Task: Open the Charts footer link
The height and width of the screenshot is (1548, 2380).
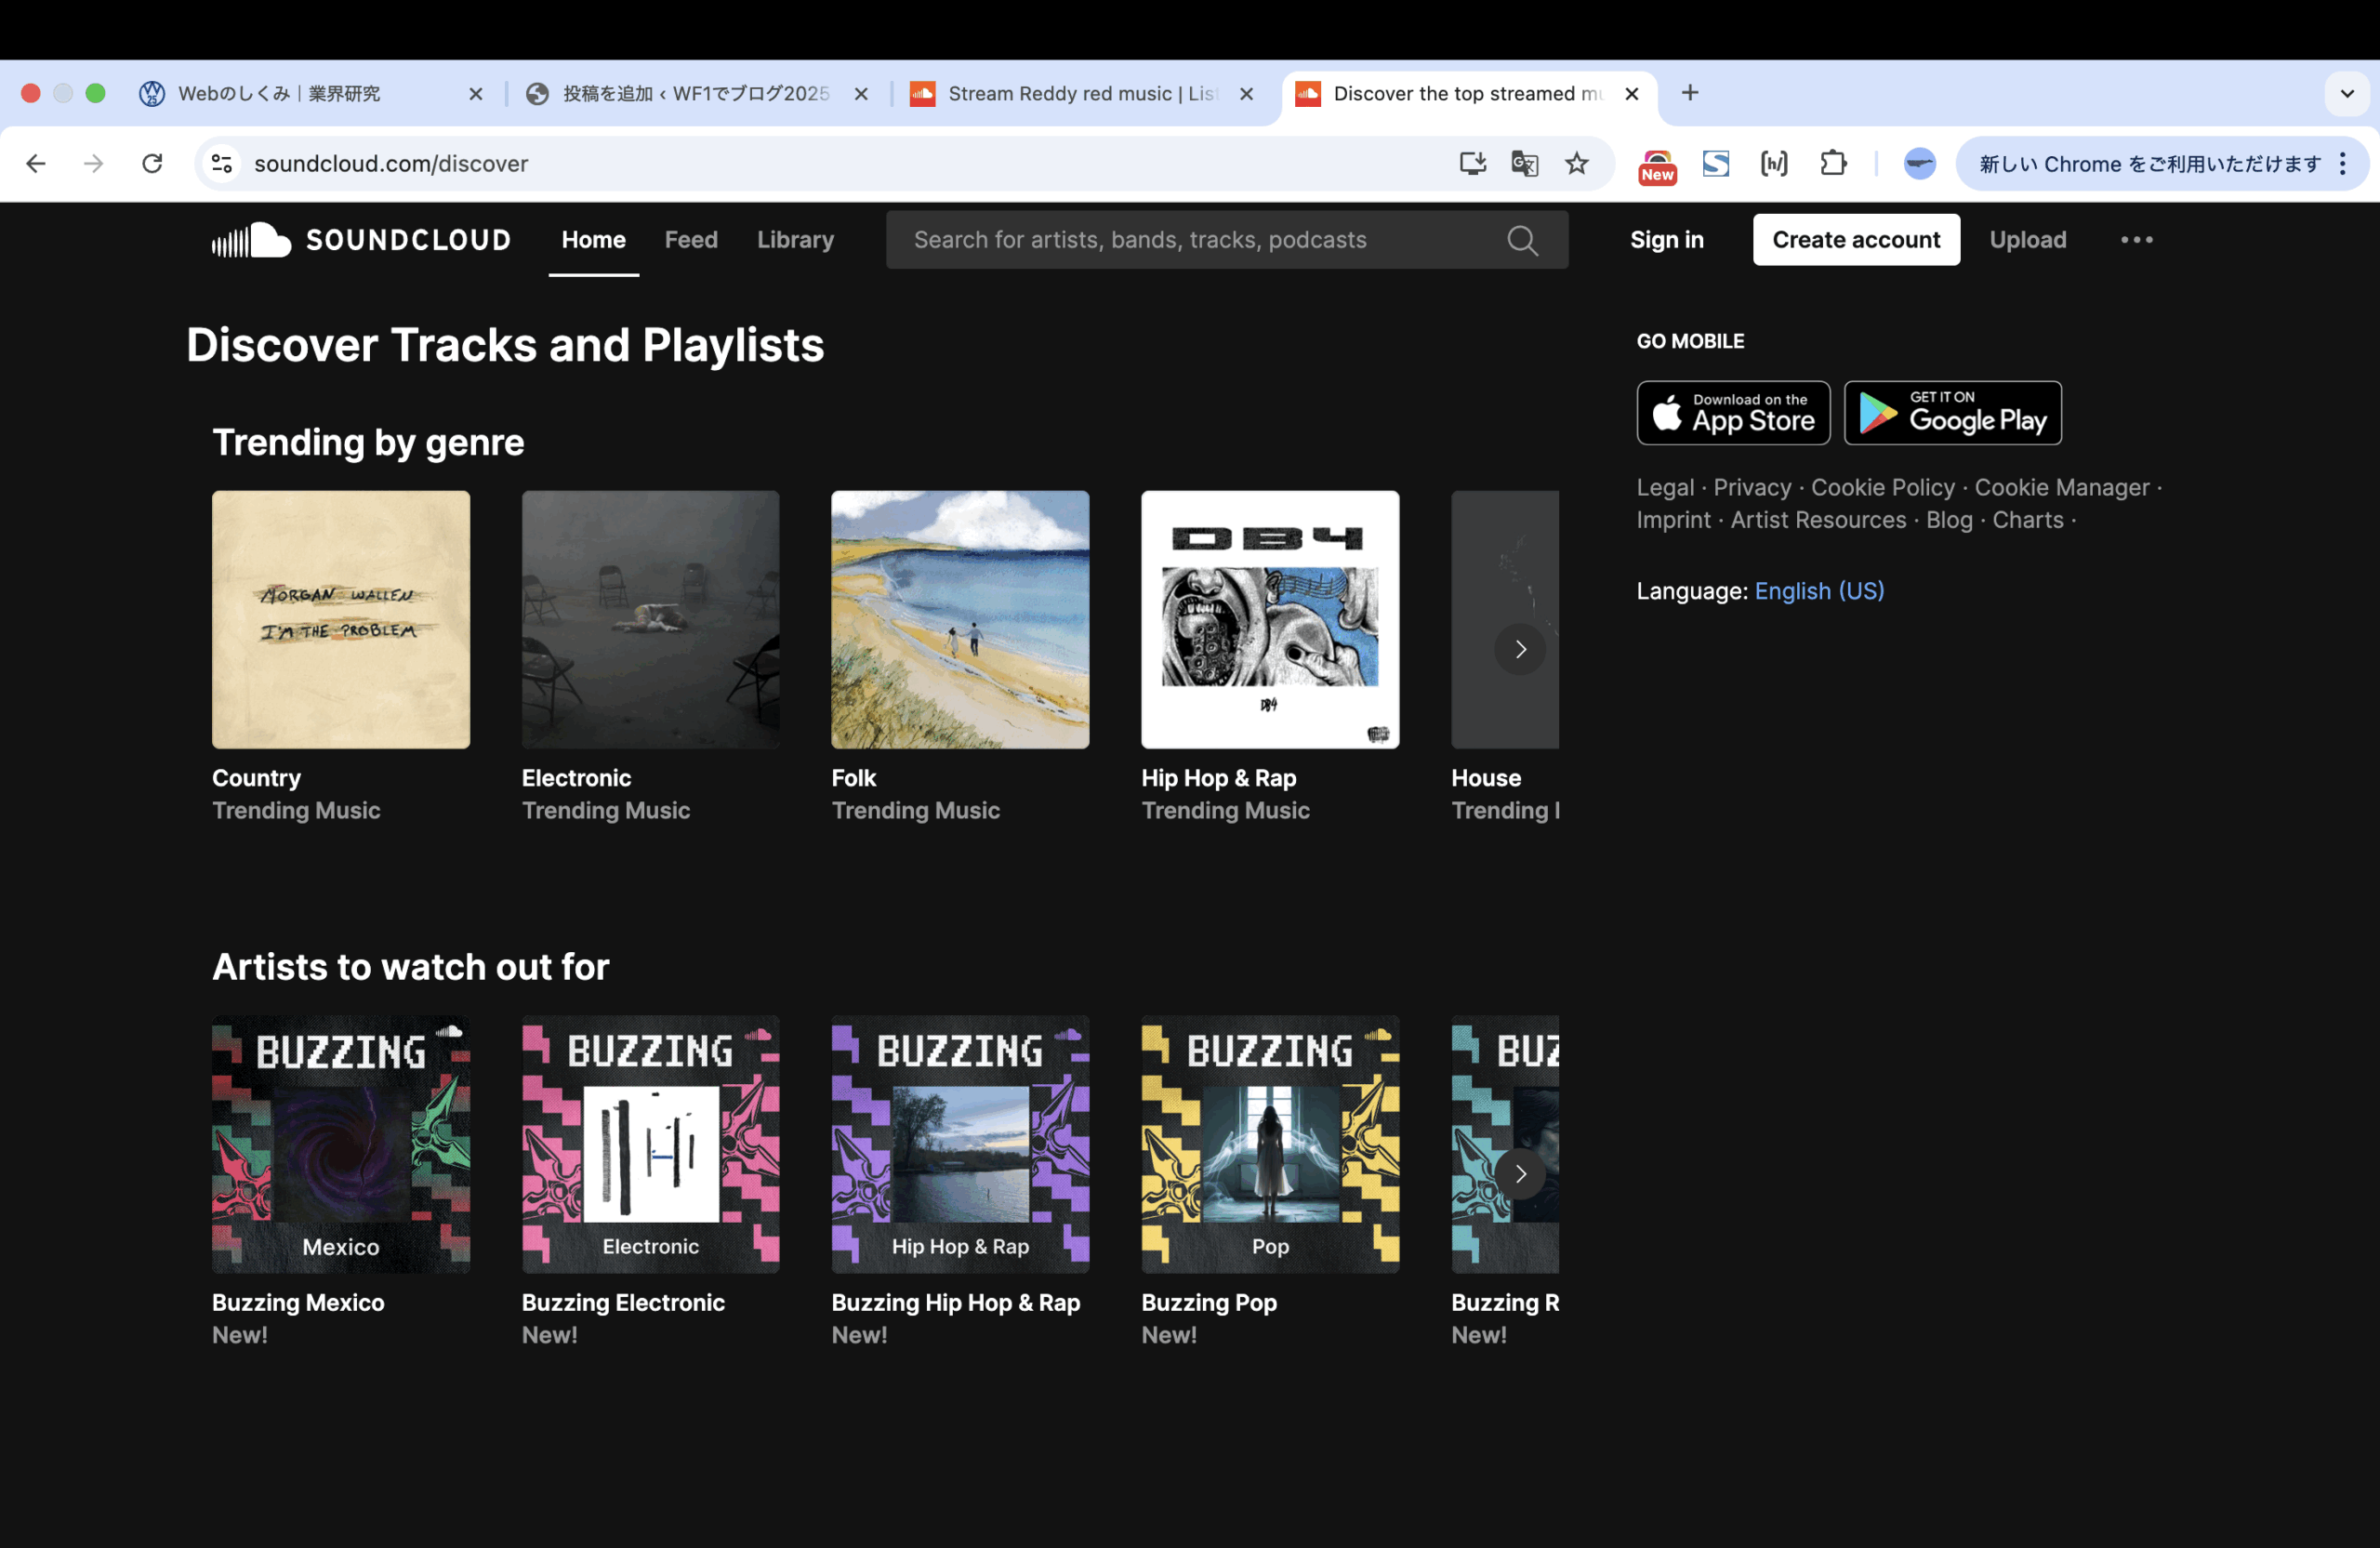Action: click(2027, 520)
